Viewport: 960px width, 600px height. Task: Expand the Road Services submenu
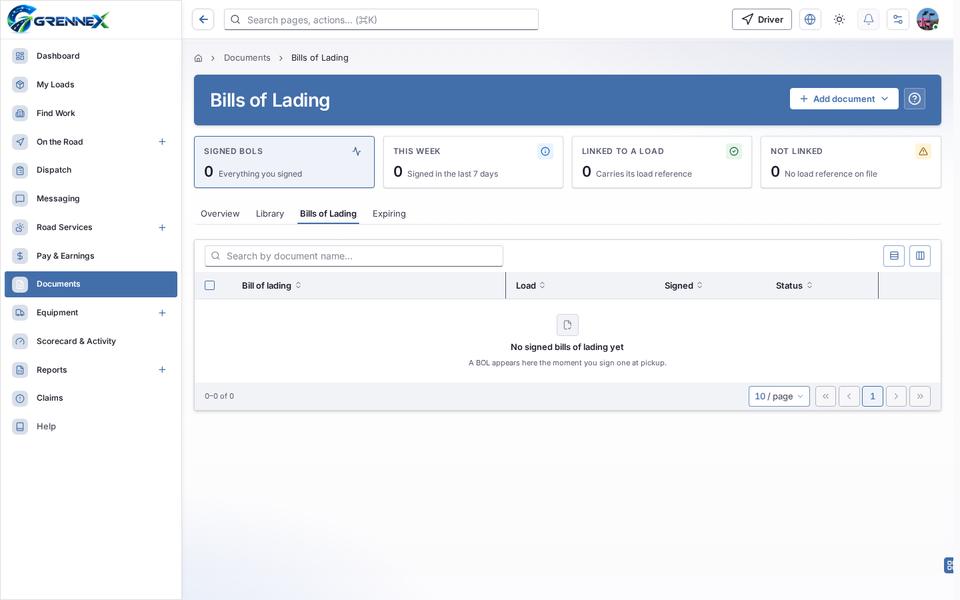(162, 227)
